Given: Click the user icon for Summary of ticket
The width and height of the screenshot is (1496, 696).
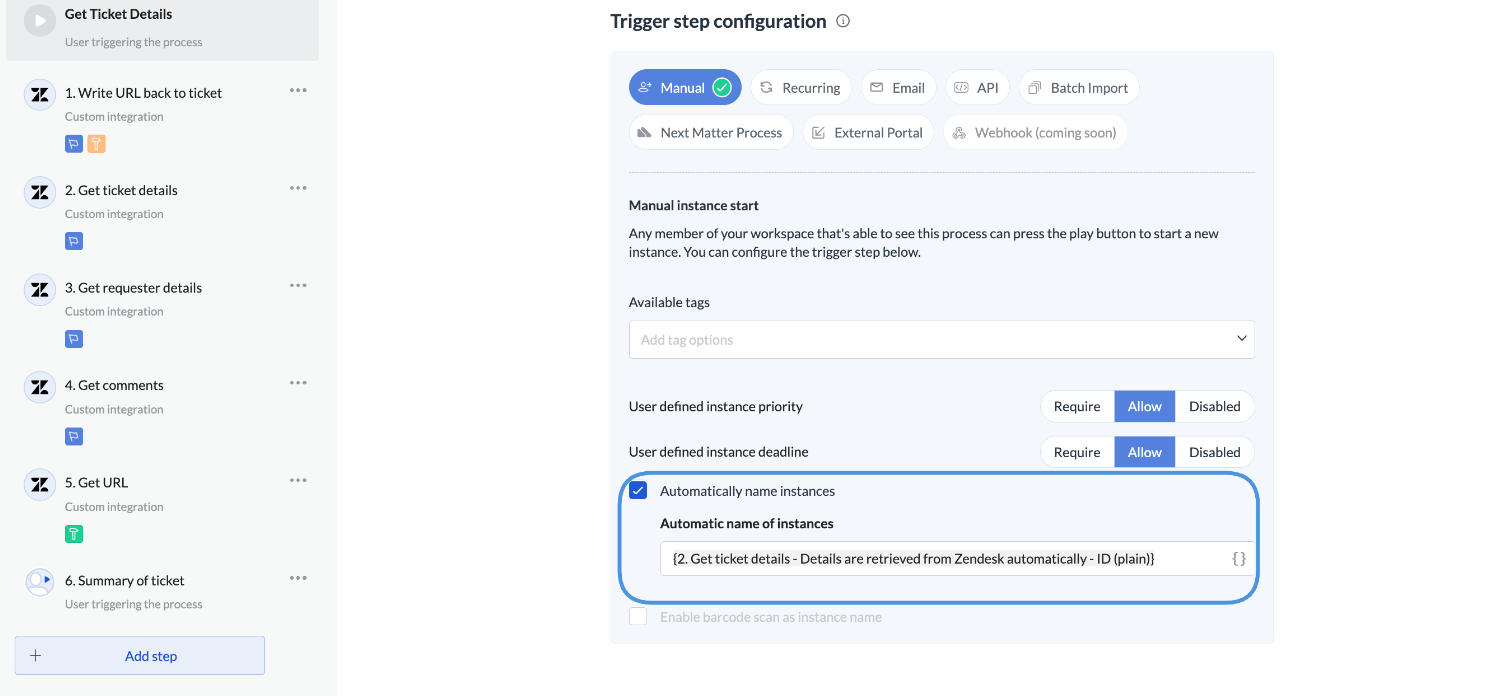Looking at the screenshot, I should [x=40, y=583].
